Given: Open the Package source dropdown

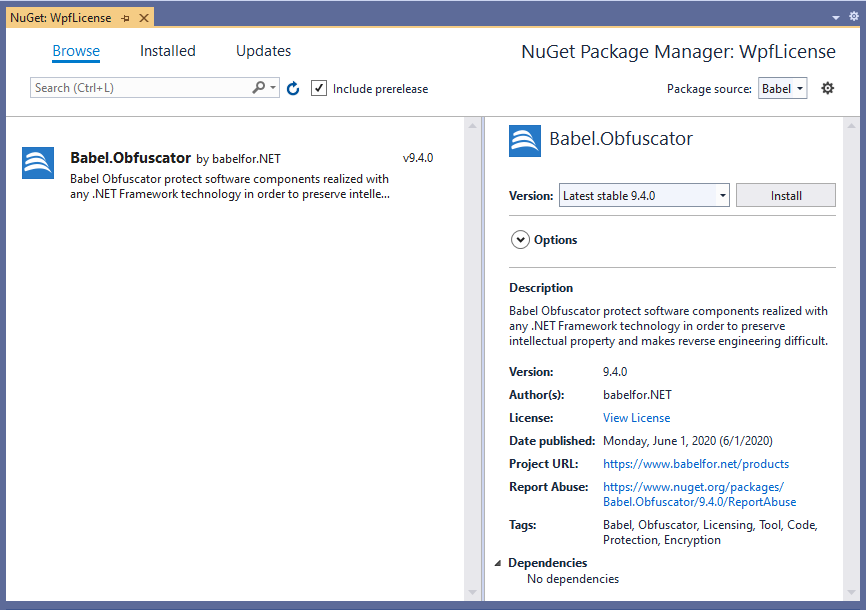Looking at the screenshot, I should (783, 88).
